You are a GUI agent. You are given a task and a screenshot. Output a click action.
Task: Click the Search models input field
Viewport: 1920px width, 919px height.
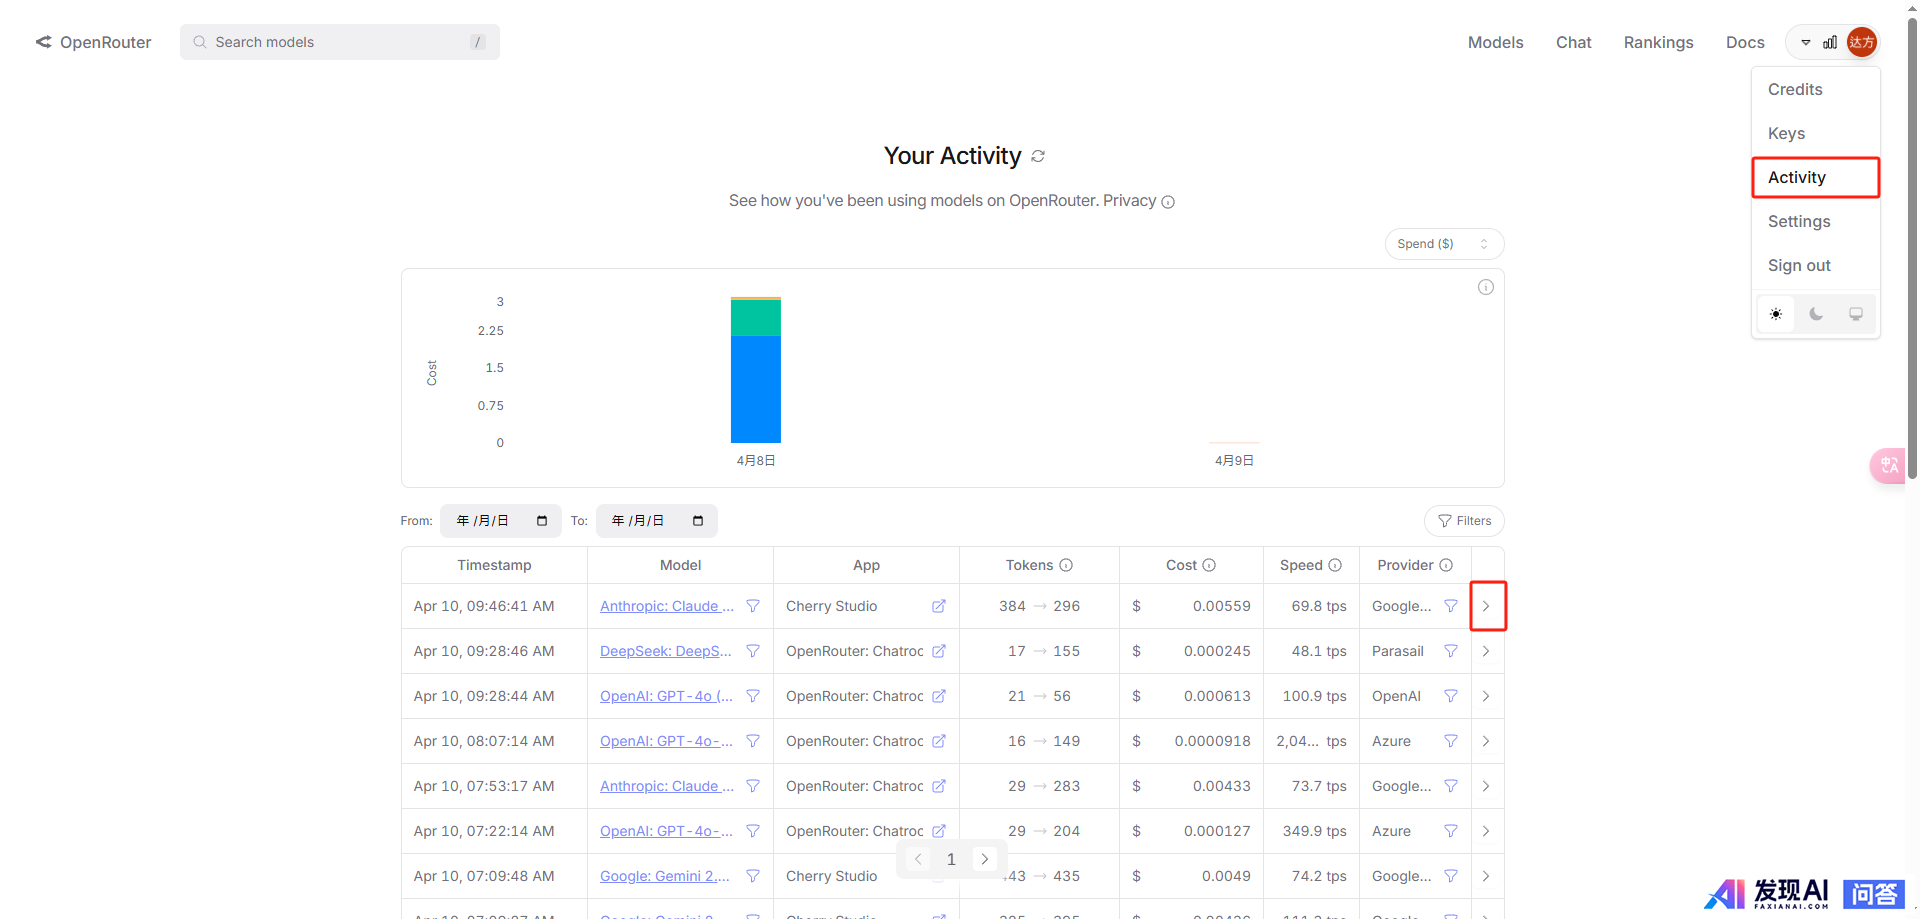coord(340,42)
